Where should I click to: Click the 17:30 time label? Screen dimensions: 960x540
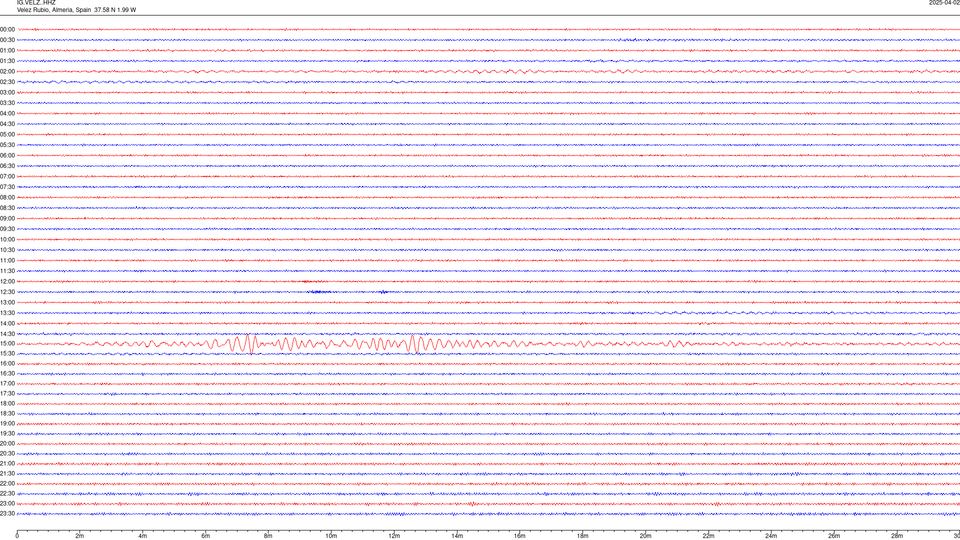7,394
